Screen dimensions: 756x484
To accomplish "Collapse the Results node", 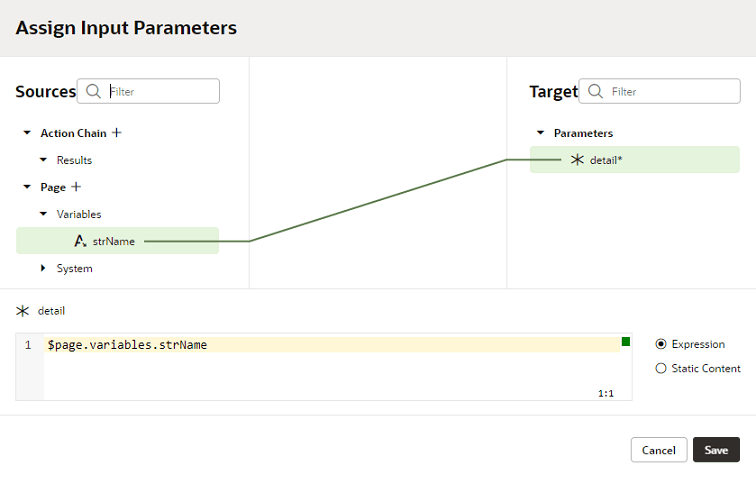I will [43, 160].
